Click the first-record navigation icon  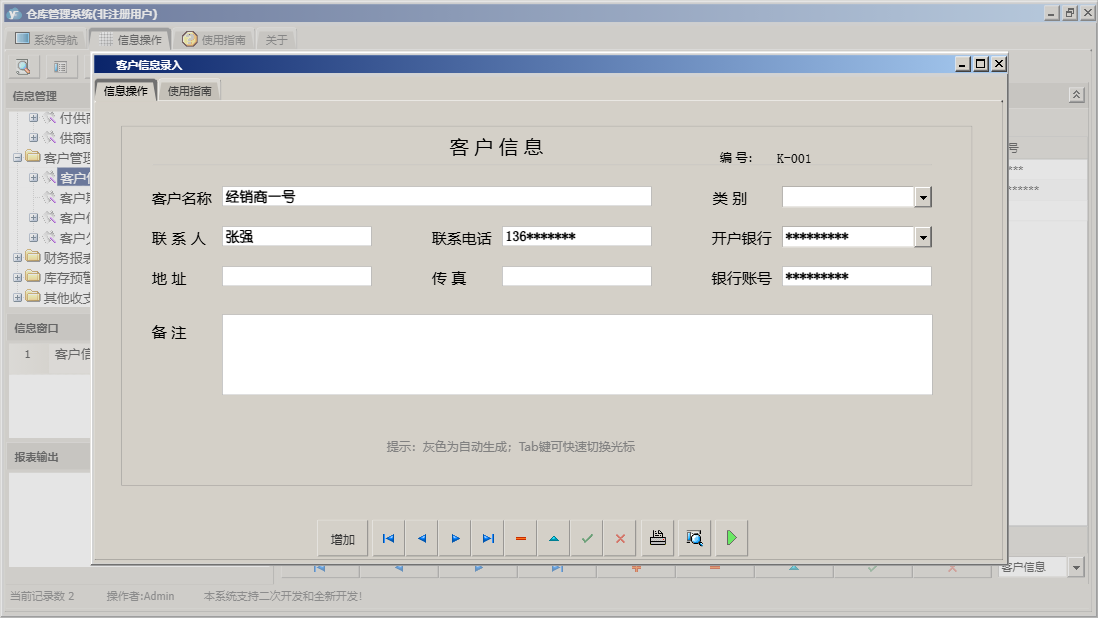click(x=388, y=538)
